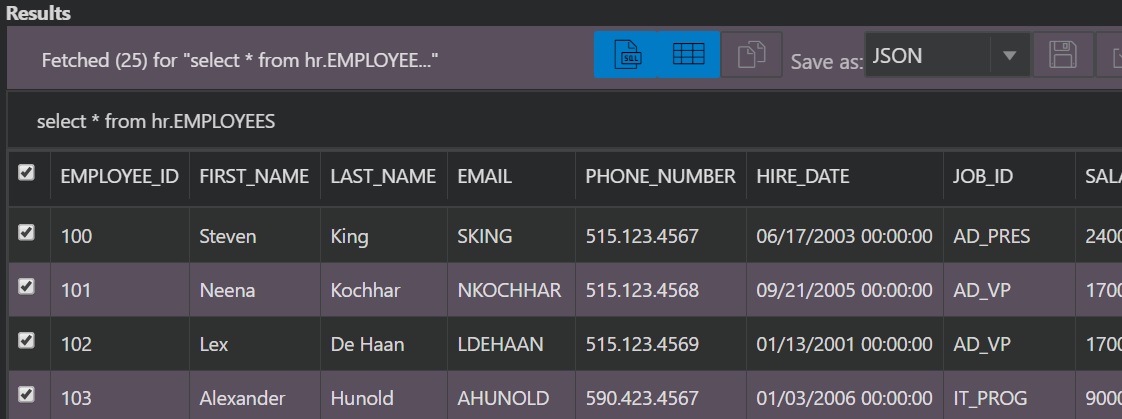Screen dimensions: 1122x419
Task: Uncheck the checkbox for employee 100 row
Action: click(26, 232)
